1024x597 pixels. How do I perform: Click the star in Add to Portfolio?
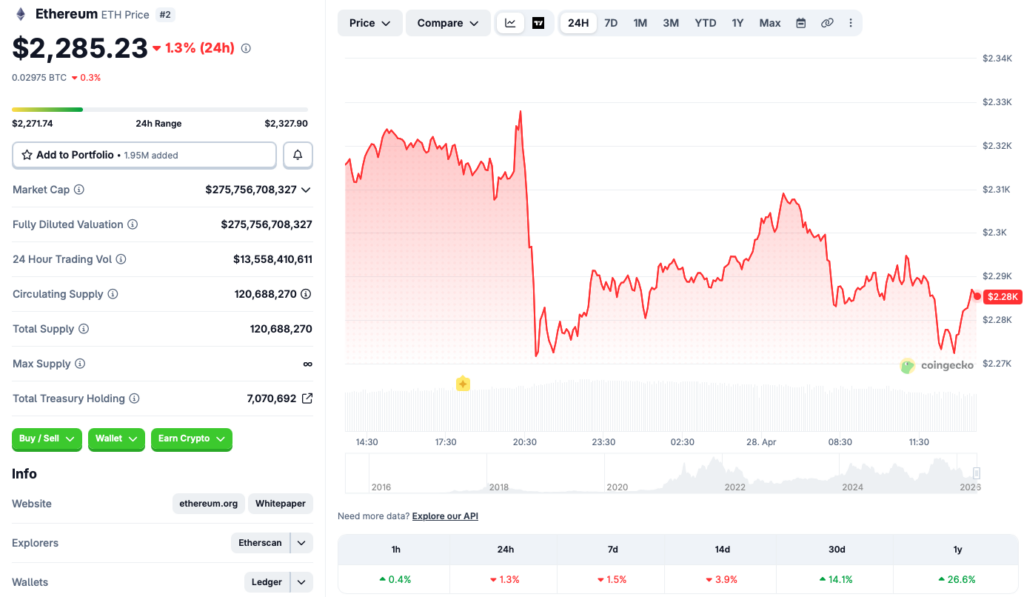[x=27, y=155]
